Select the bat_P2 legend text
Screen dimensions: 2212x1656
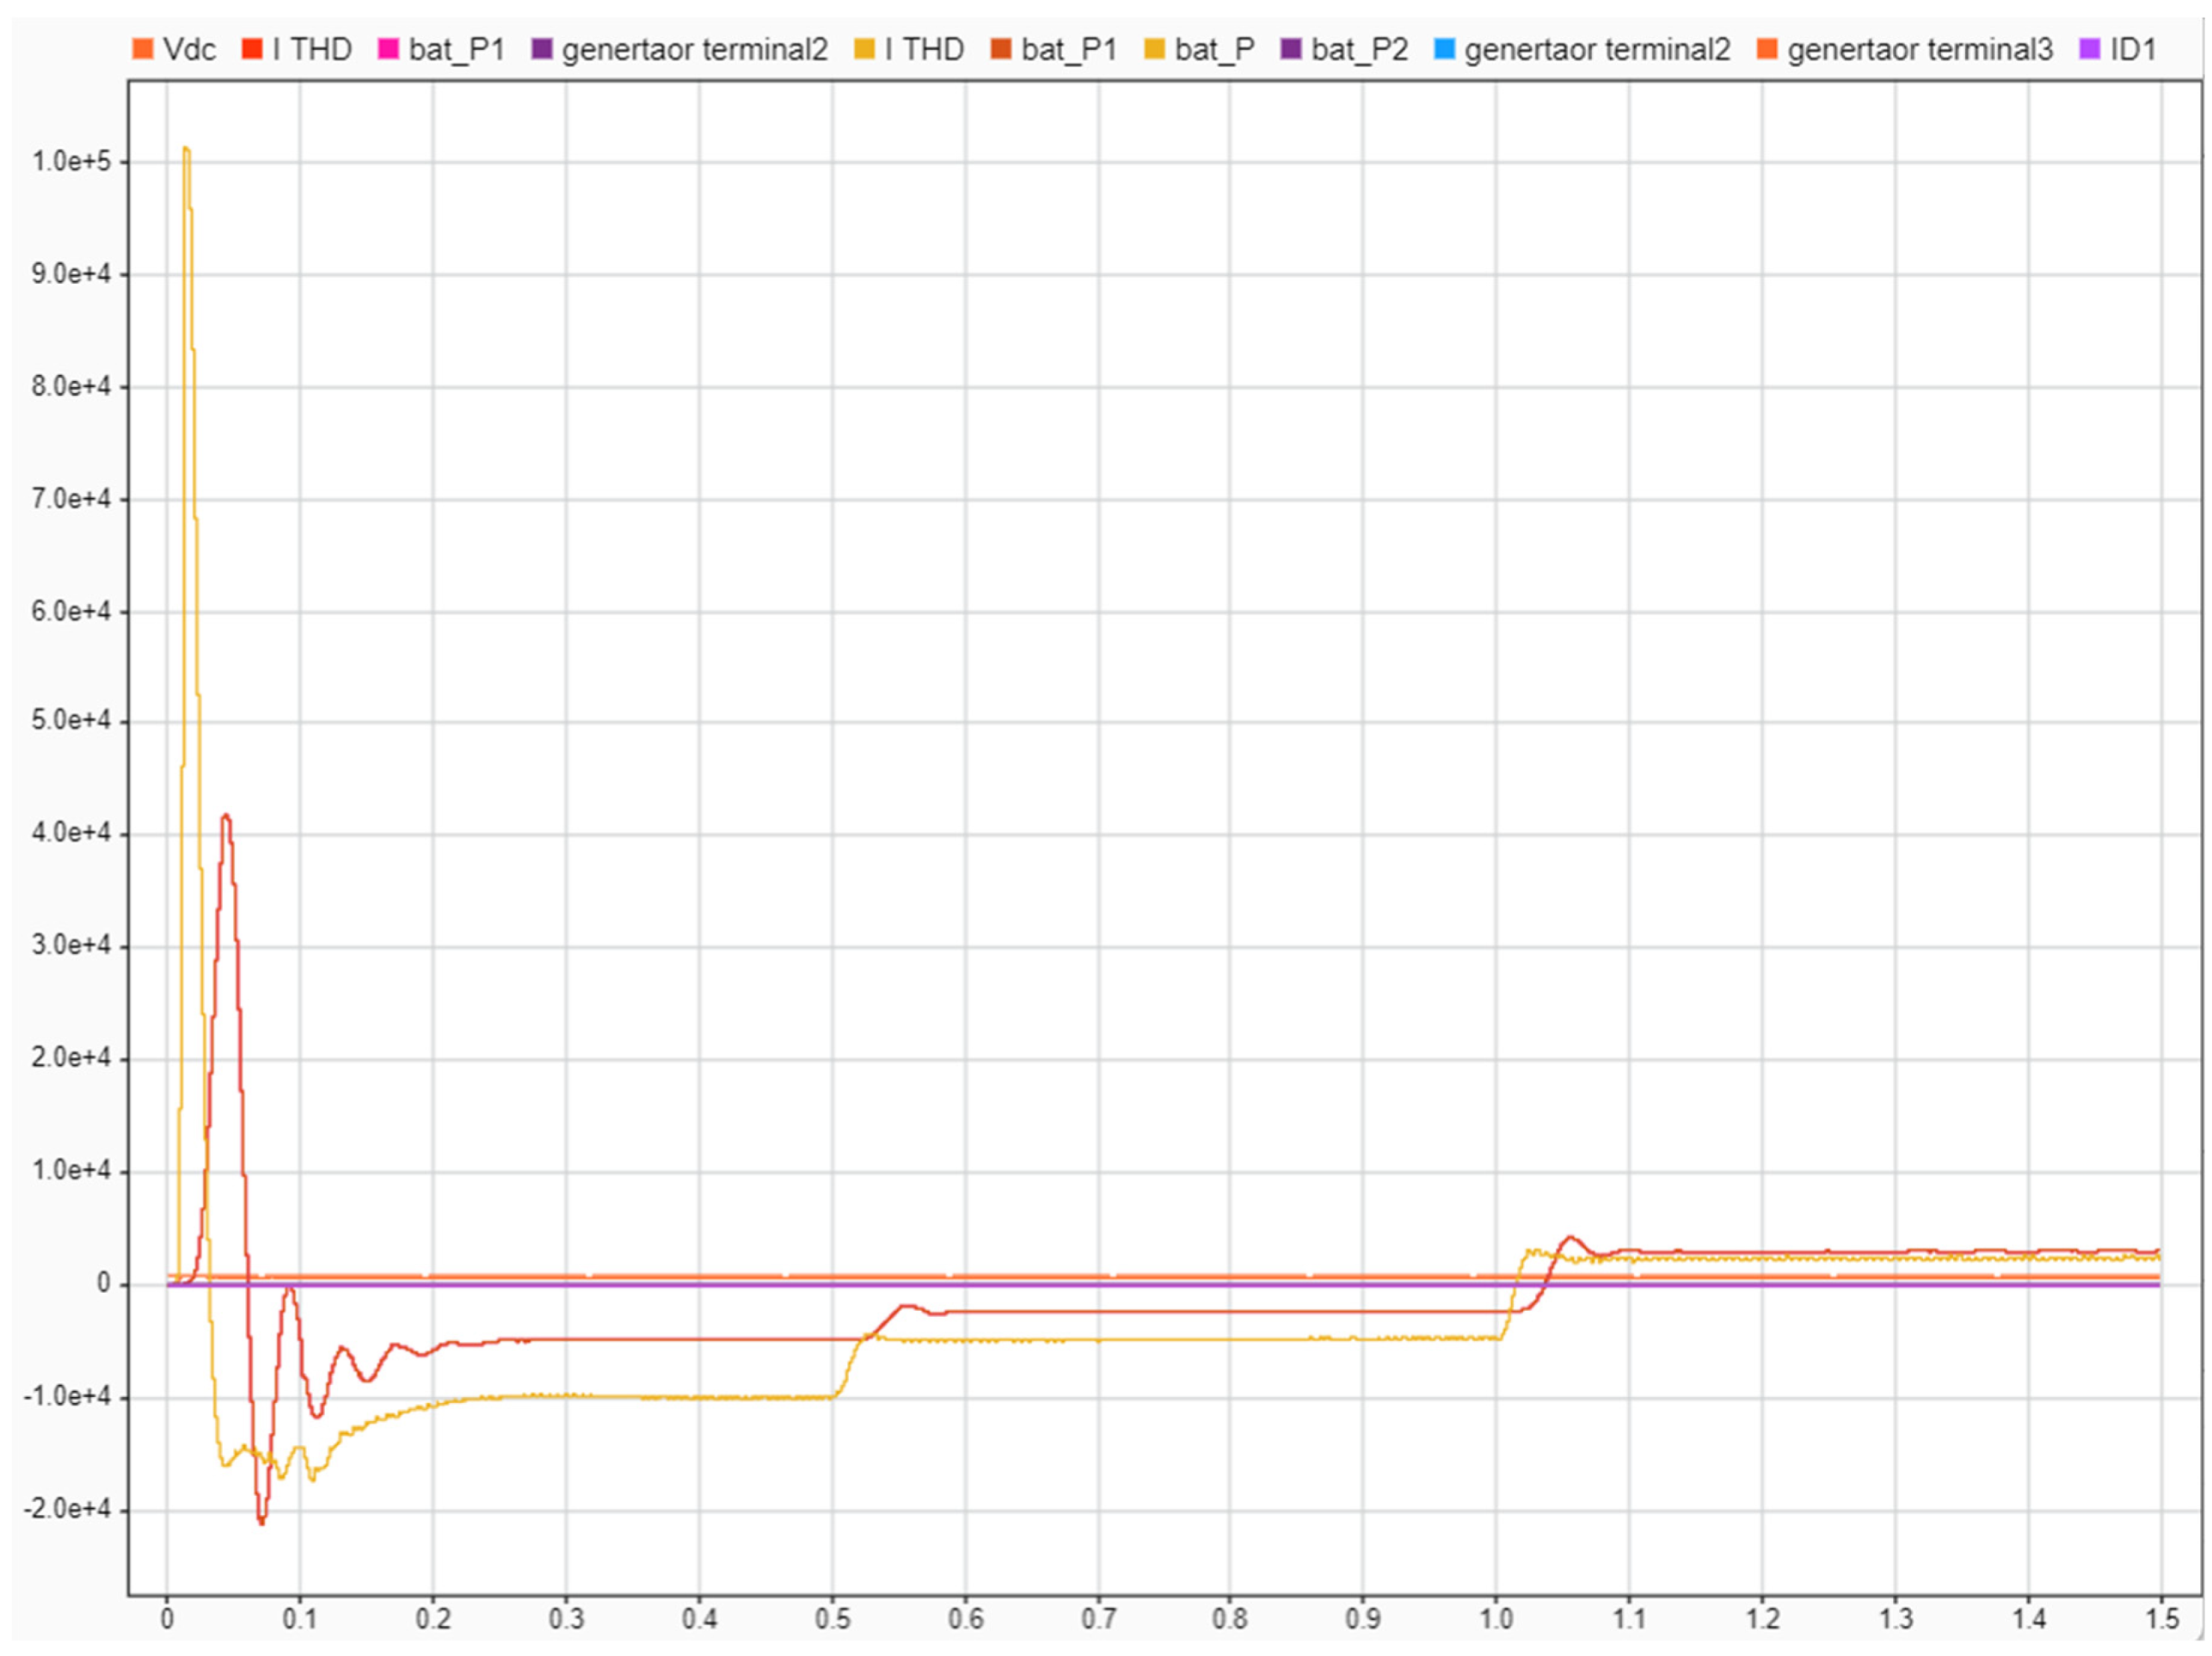click(x=1359, y=49)
